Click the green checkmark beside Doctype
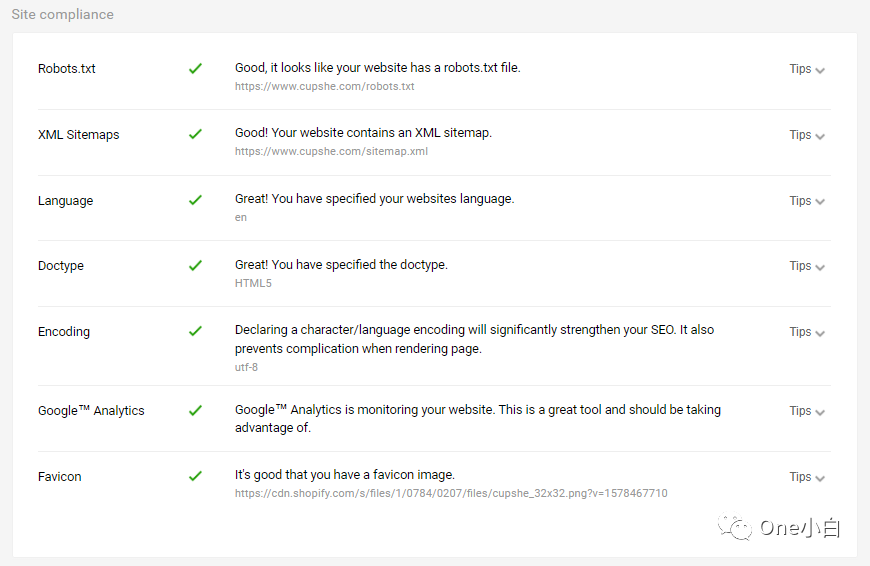Viewport: 870px width, 566px height. pos(195,266)
